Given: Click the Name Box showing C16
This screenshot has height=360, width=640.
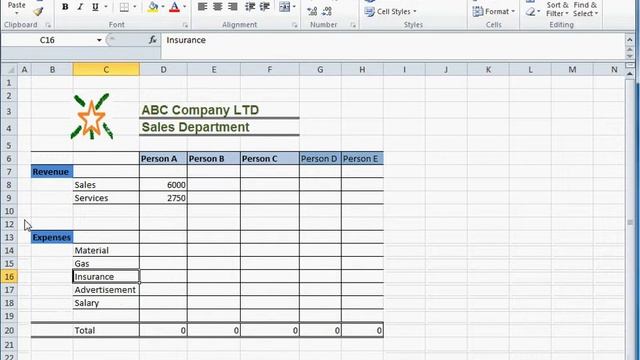Looking at the screenshot, I should tap(48, 40).
